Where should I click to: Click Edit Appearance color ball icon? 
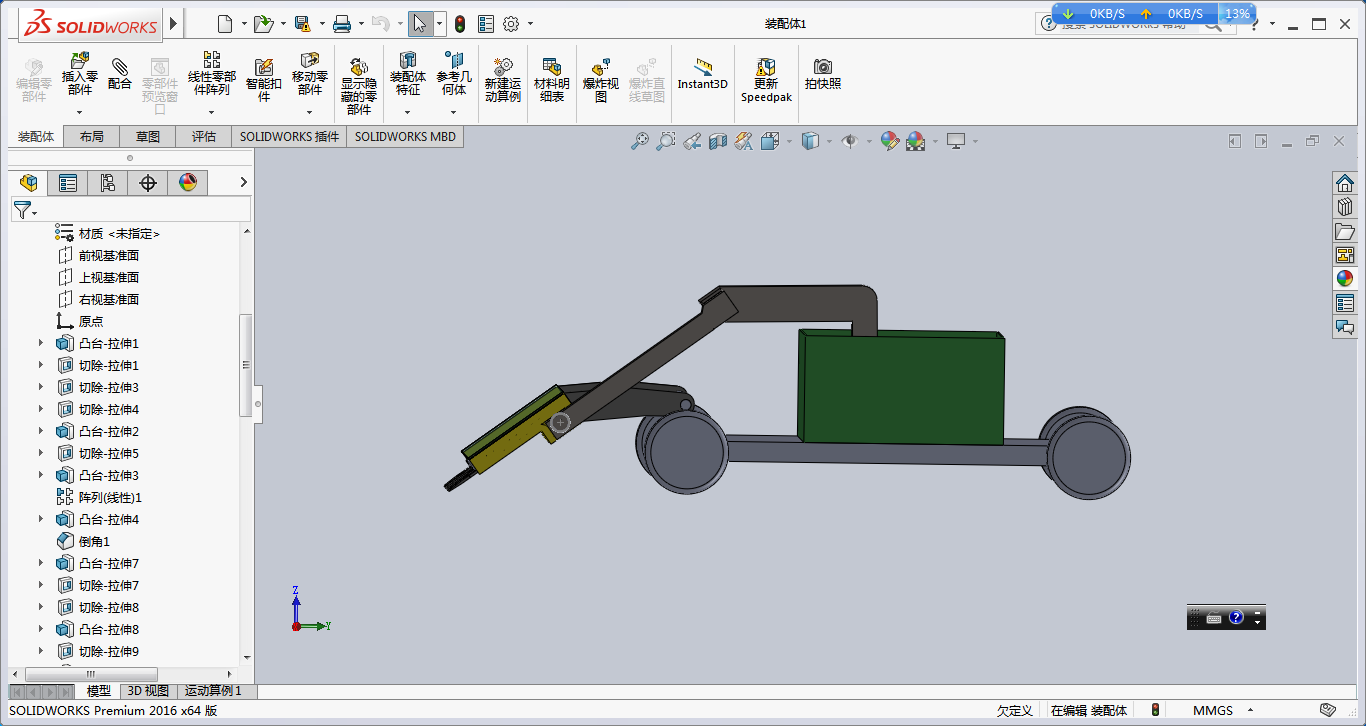889,142
